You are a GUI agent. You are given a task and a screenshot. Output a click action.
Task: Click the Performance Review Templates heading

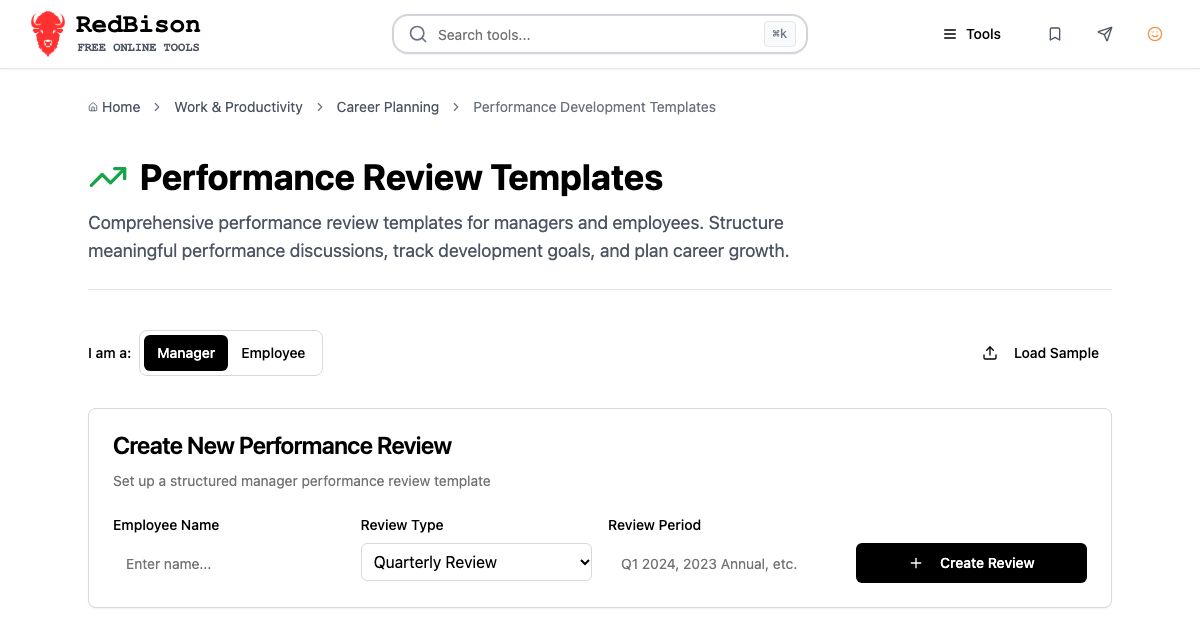point(401,178)
